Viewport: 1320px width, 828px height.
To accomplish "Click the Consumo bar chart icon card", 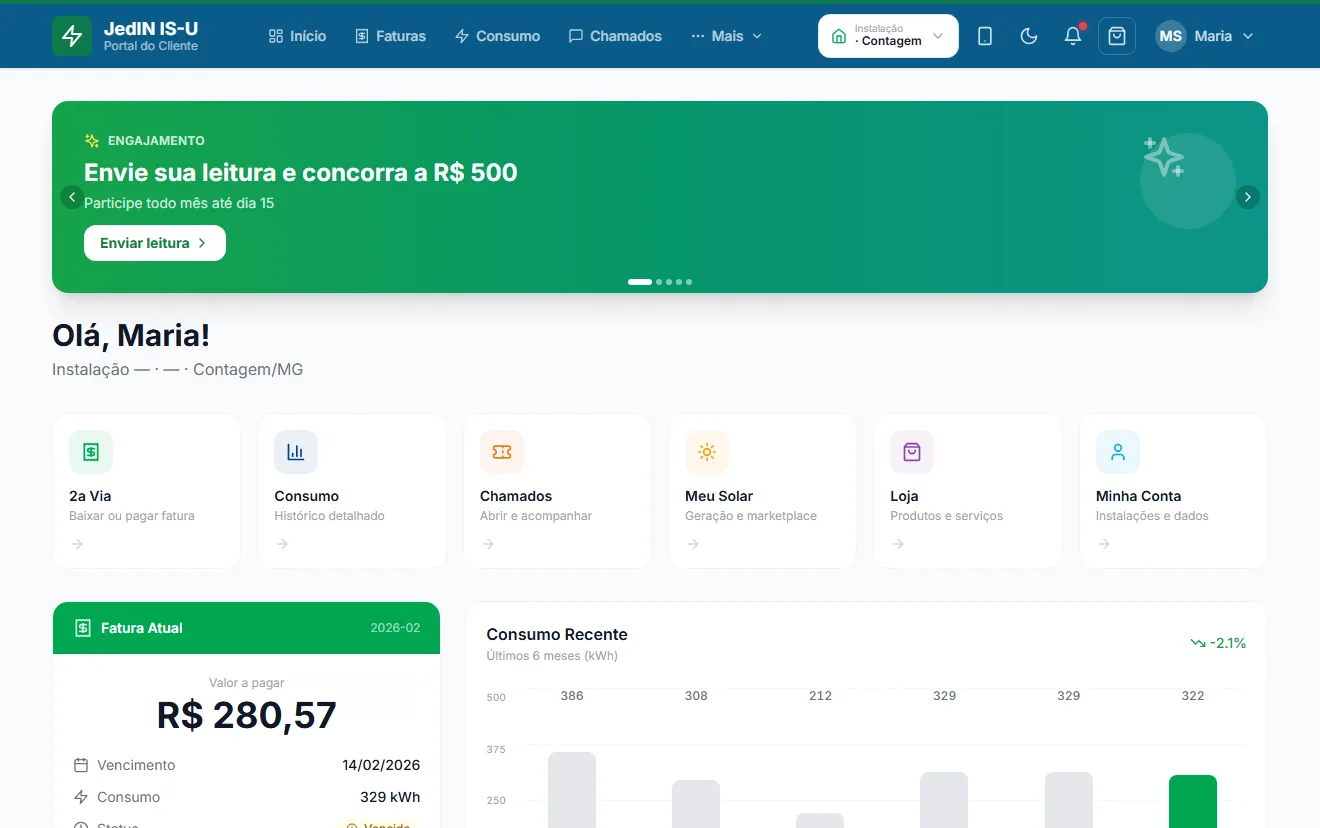I will pos(296,452).
